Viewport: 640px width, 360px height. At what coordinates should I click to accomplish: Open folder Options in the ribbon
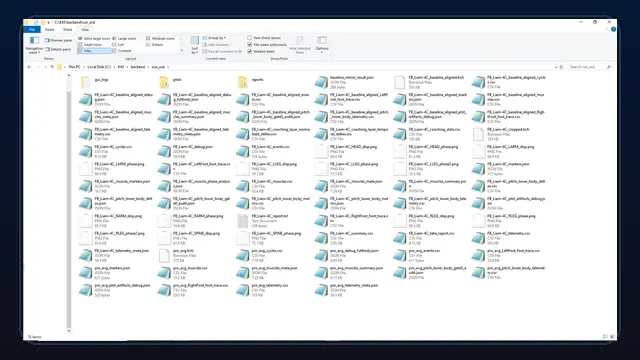click(x=322, y=44)
